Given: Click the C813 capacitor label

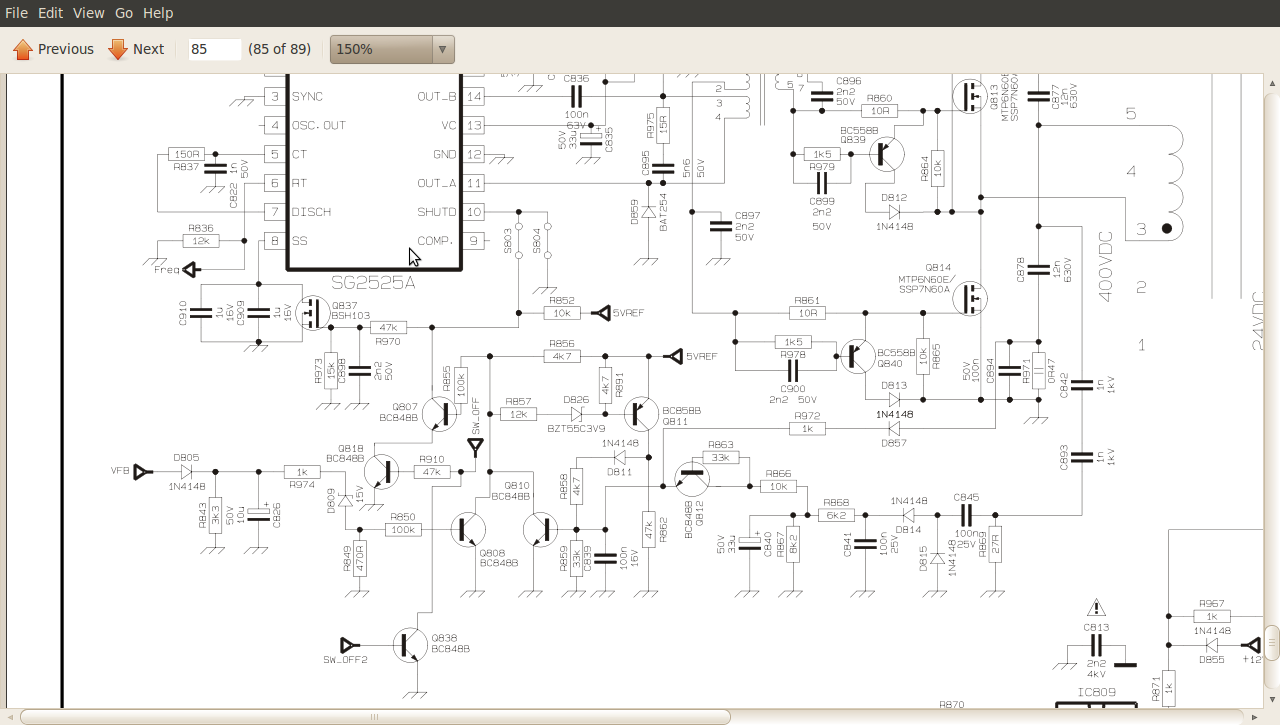Looking at the screenshot, I should coord(1096,628).
